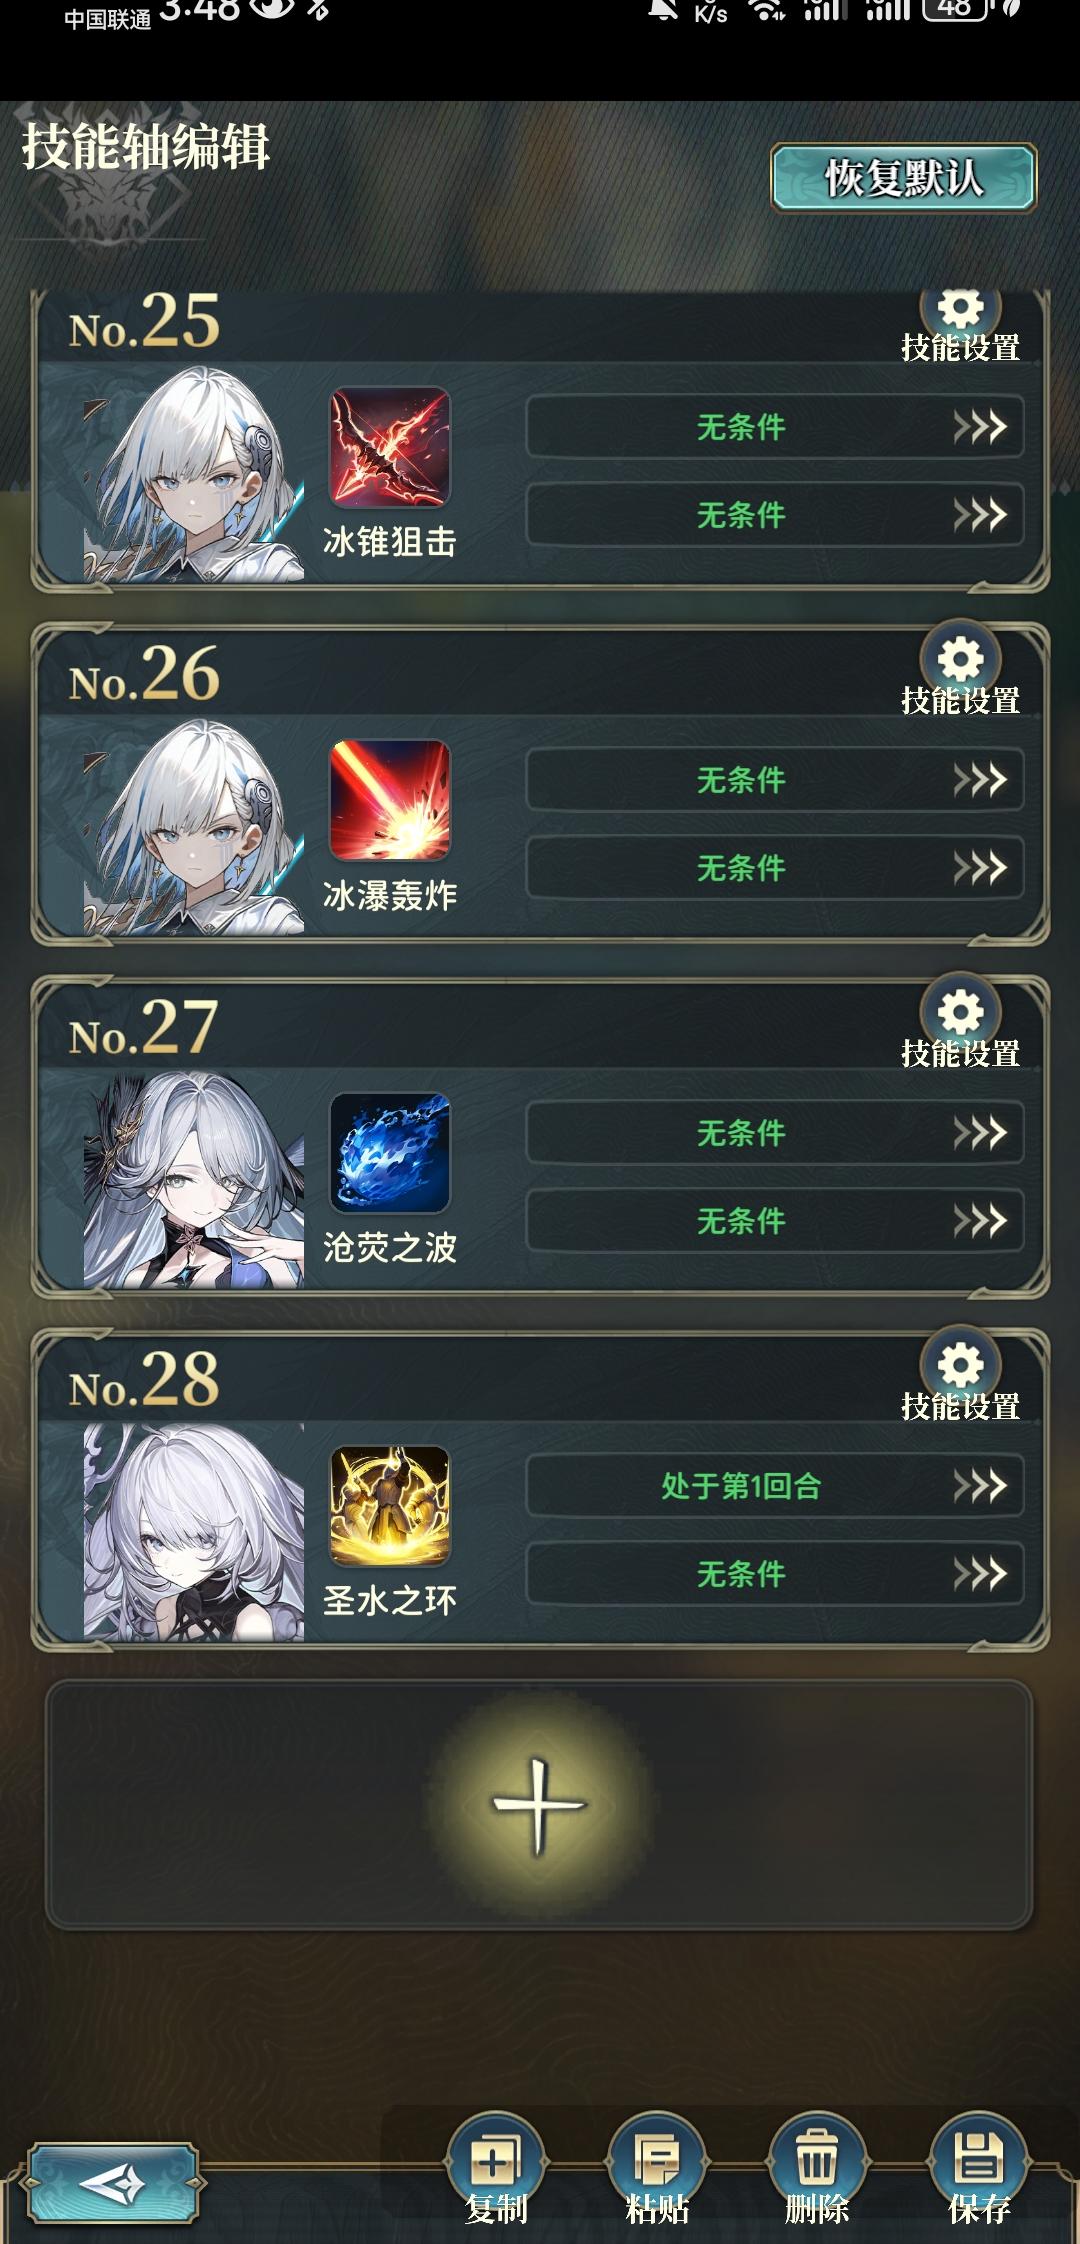Open skill settings gear for No.26
Screen dimensions: 1080x2244
[960, 660]
